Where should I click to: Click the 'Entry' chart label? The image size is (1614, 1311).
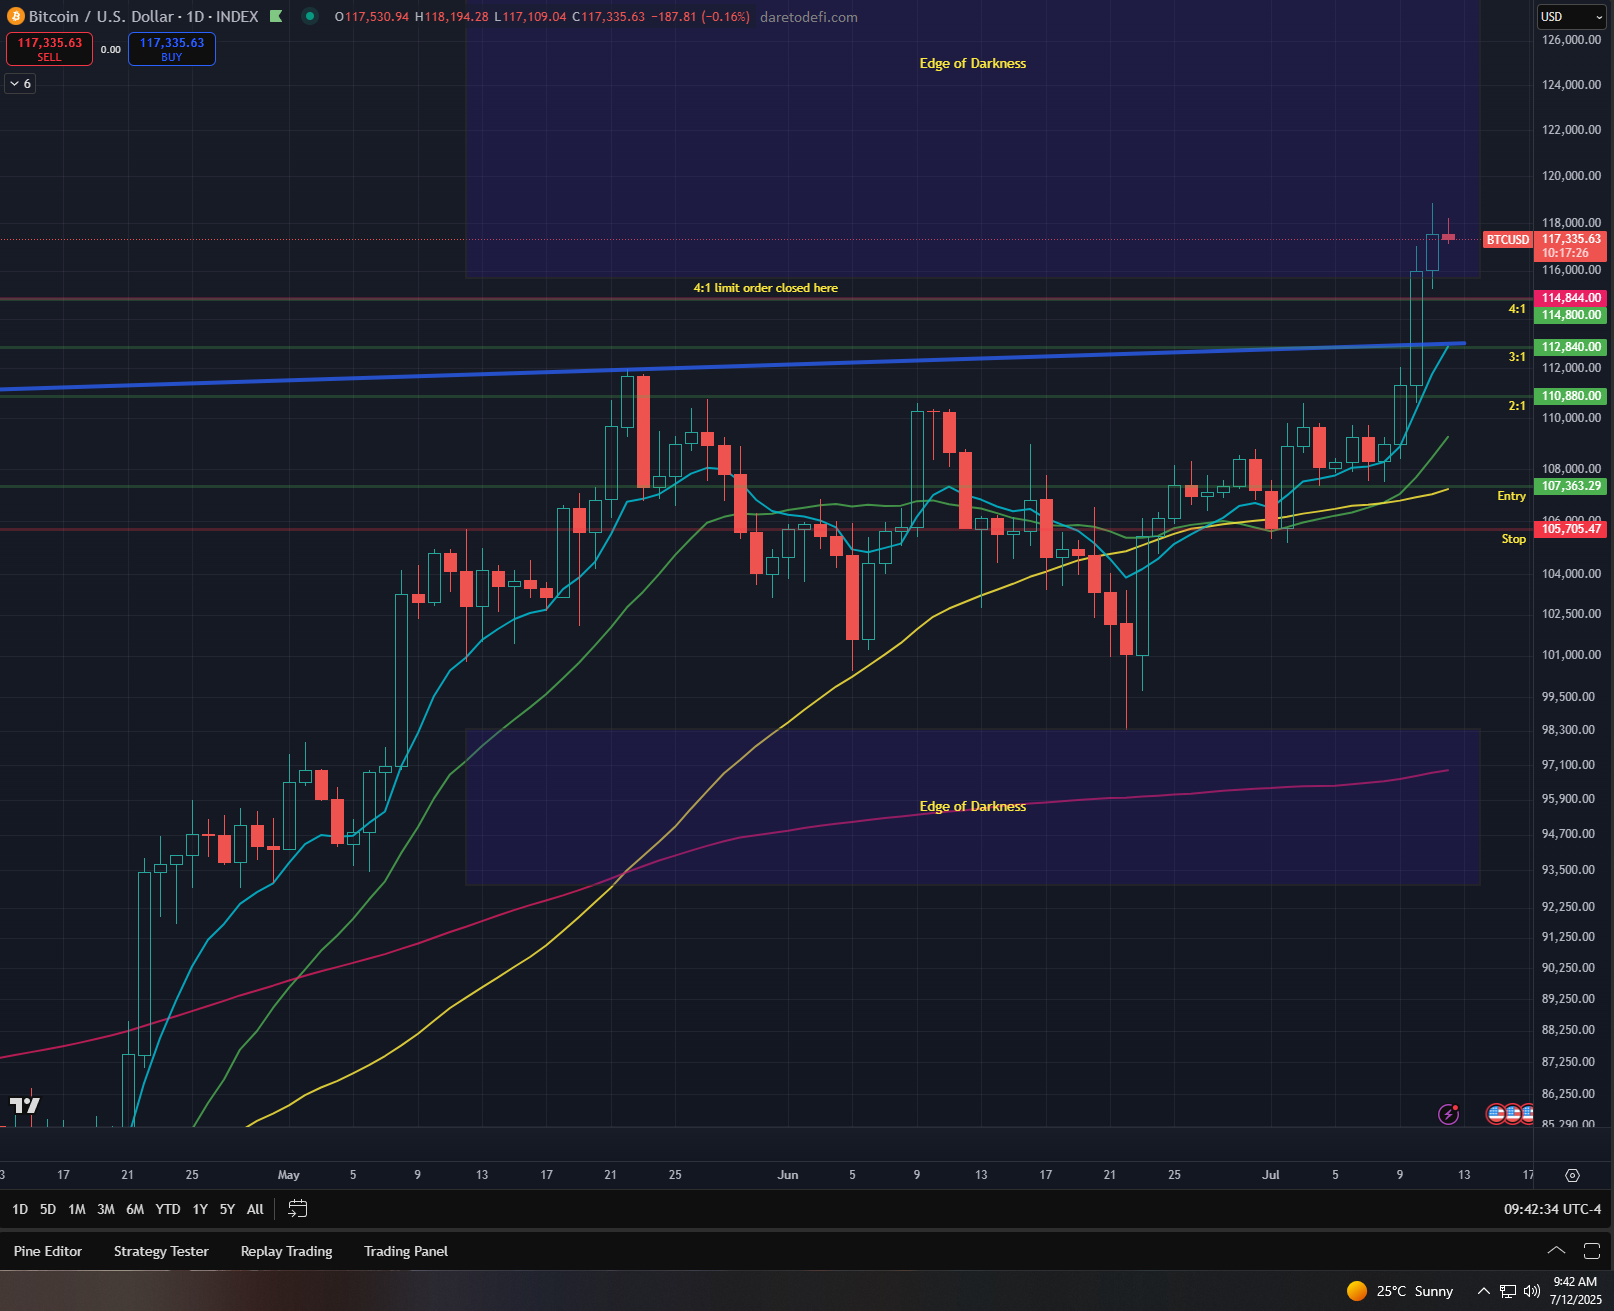1511,496
